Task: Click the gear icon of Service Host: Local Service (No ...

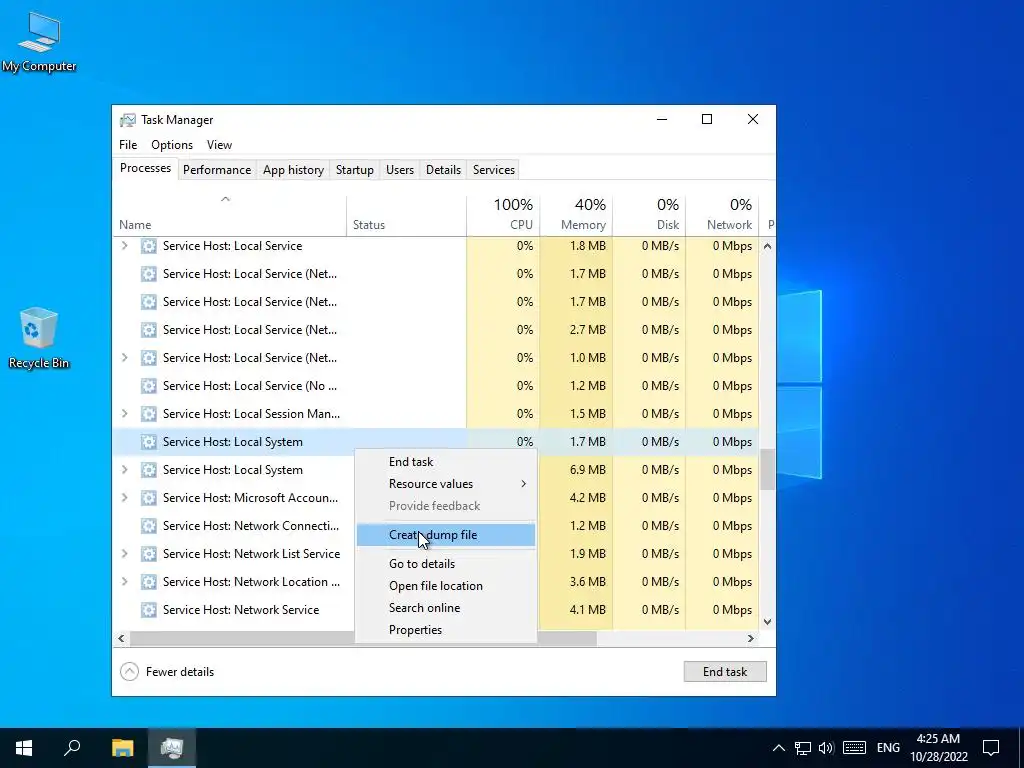Action: point(149,386)
